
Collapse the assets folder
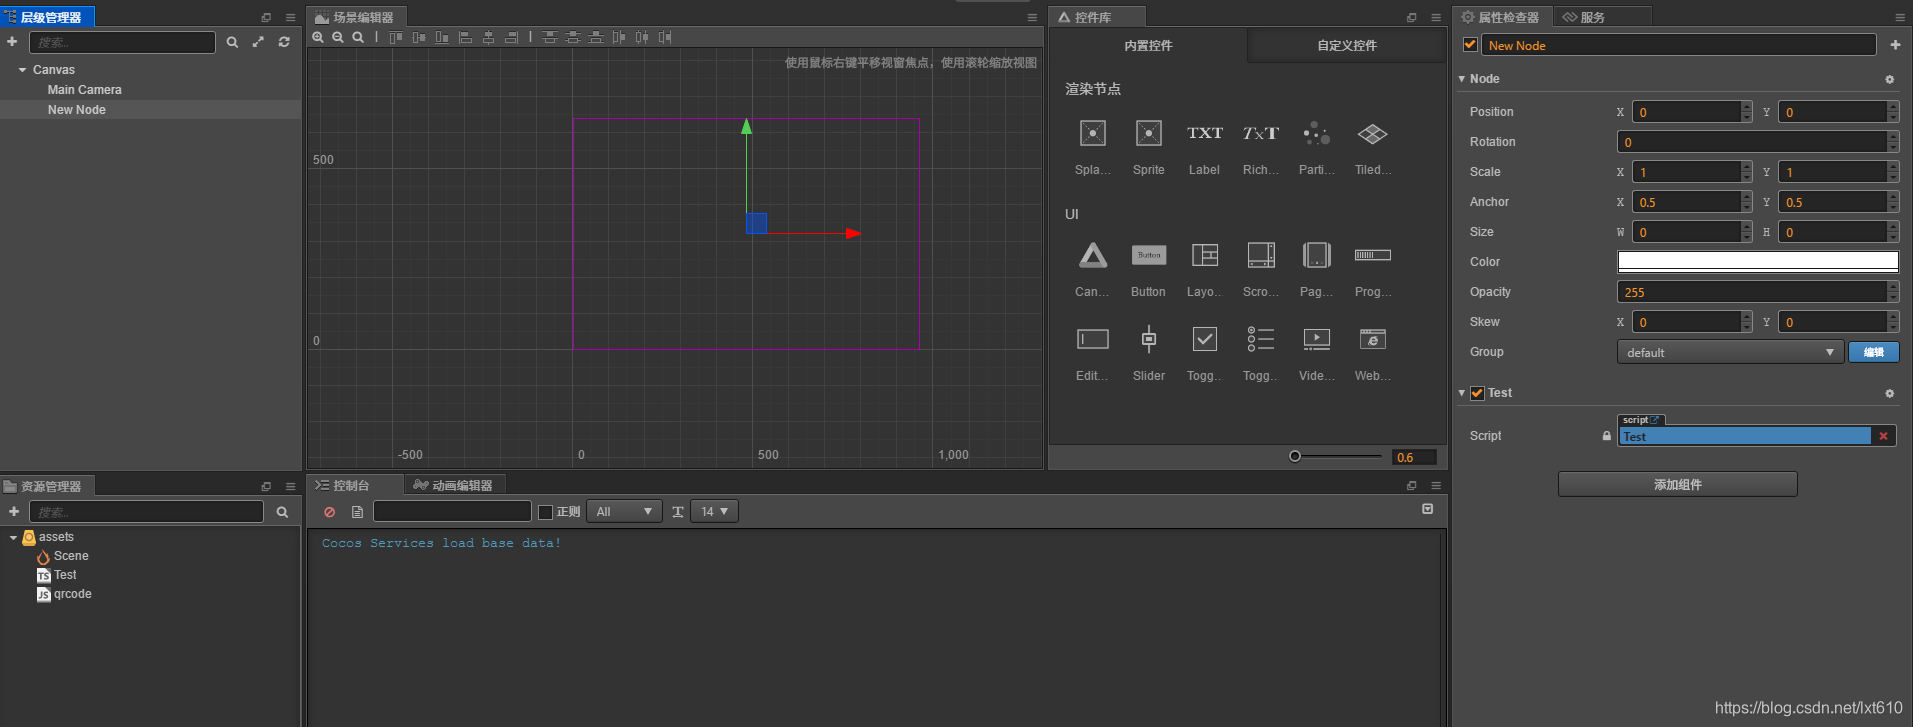point(13,537)
